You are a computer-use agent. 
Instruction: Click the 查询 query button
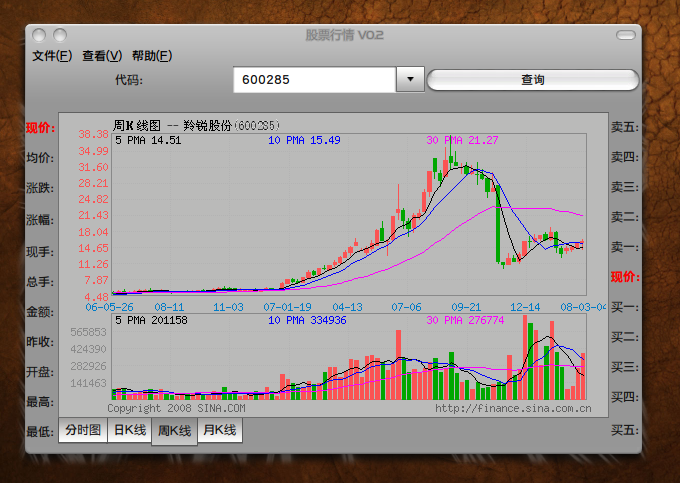point(533,80)
